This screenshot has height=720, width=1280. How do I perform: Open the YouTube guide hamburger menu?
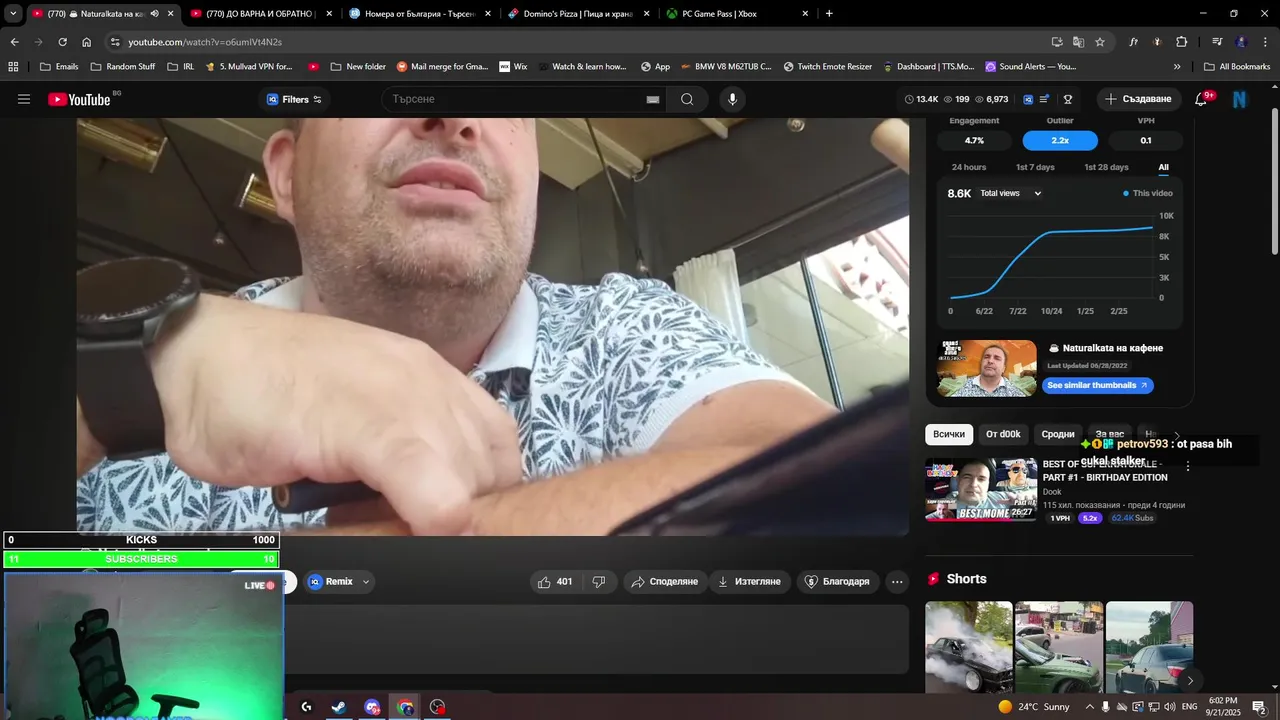pyautogui.click(x=24, y=99)
